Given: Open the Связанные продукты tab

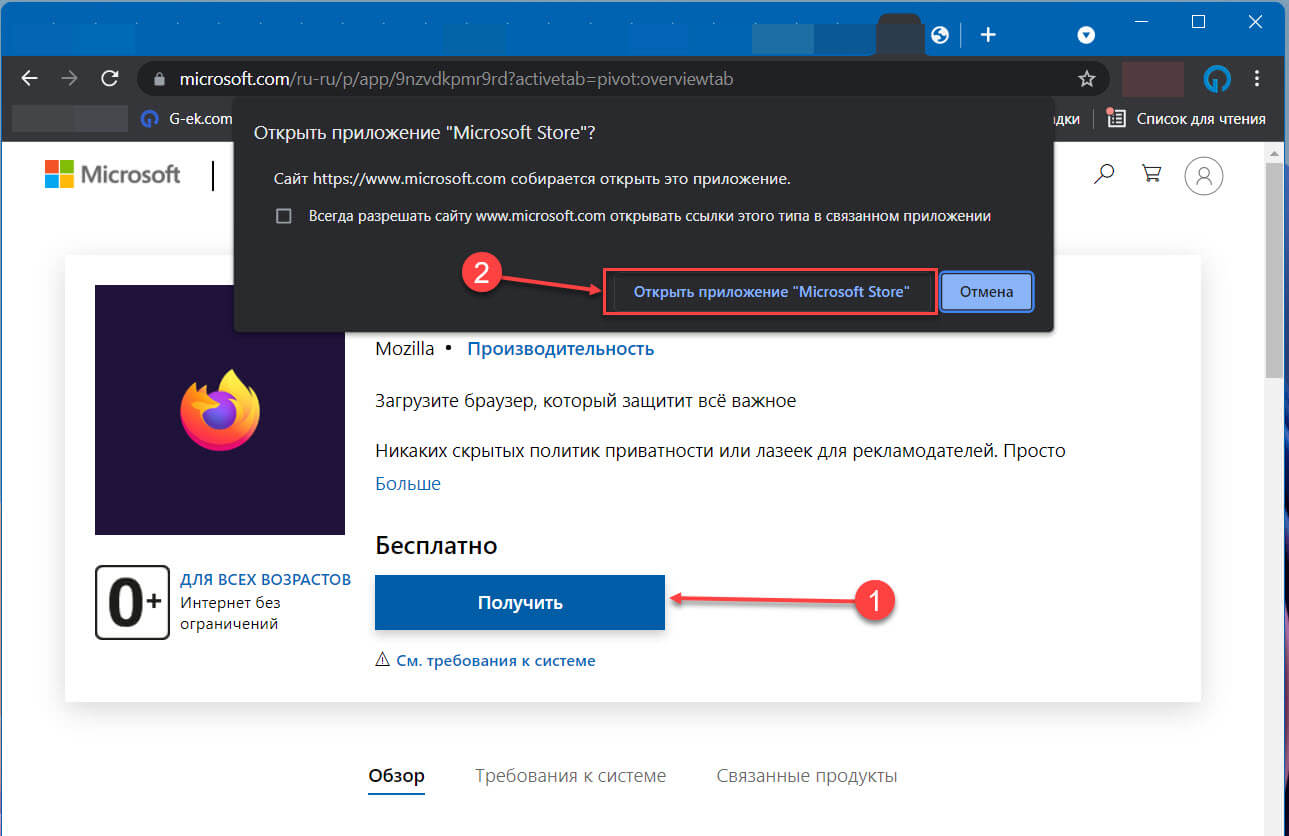Looking at the screenshot, I should [807, 776].
